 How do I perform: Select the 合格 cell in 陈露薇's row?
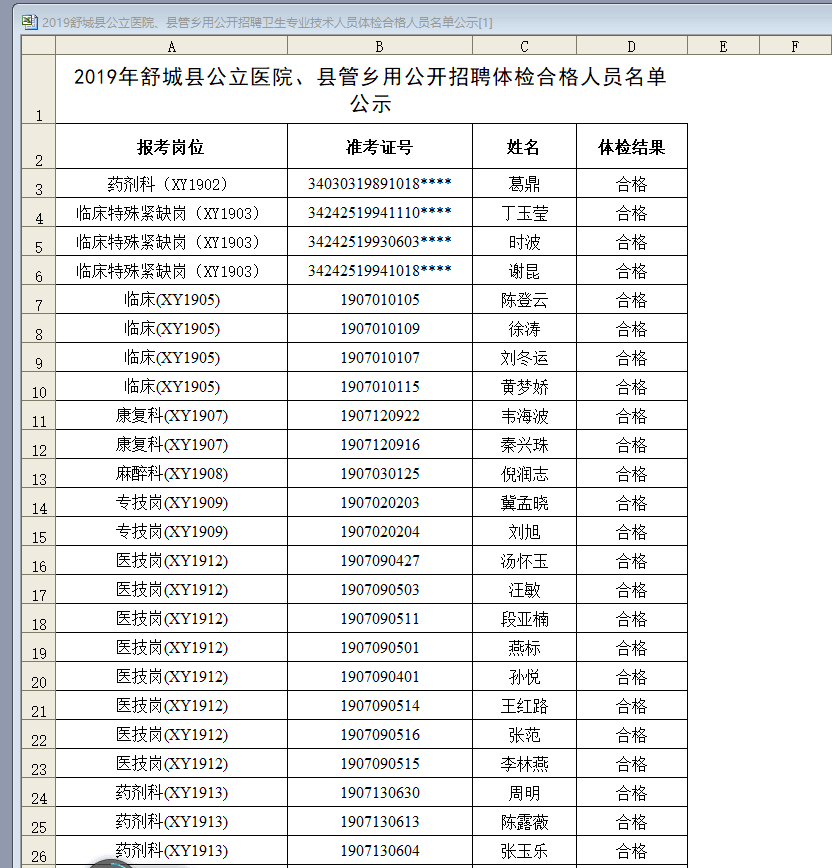(x=632, y=822)
